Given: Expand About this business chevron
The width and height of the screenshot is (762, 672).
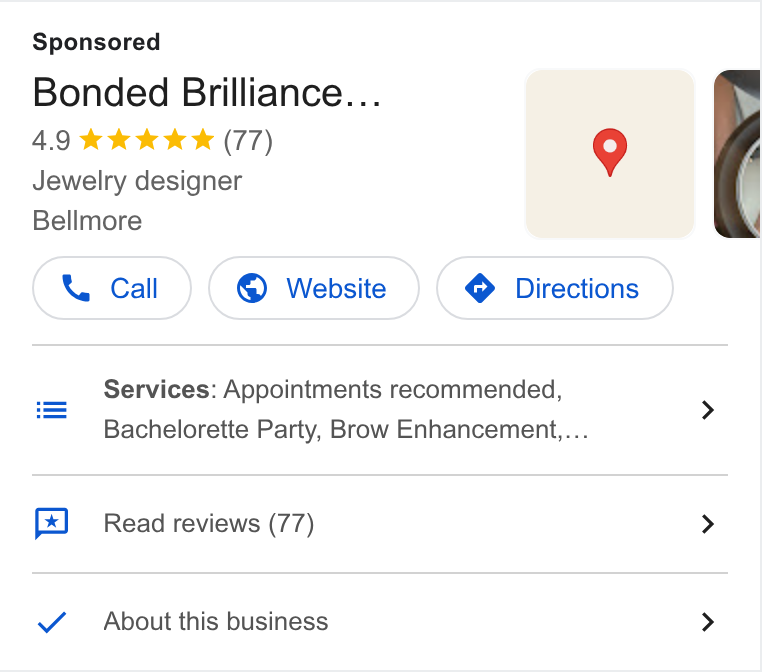Looking at the screenshot, I should tap(708, 622).
